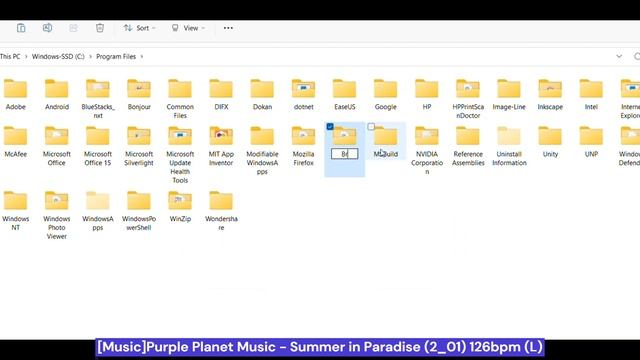Select the Image-Line folder
Screen dimensions: 640x360
pyautogui.click(x=509, y=95)
